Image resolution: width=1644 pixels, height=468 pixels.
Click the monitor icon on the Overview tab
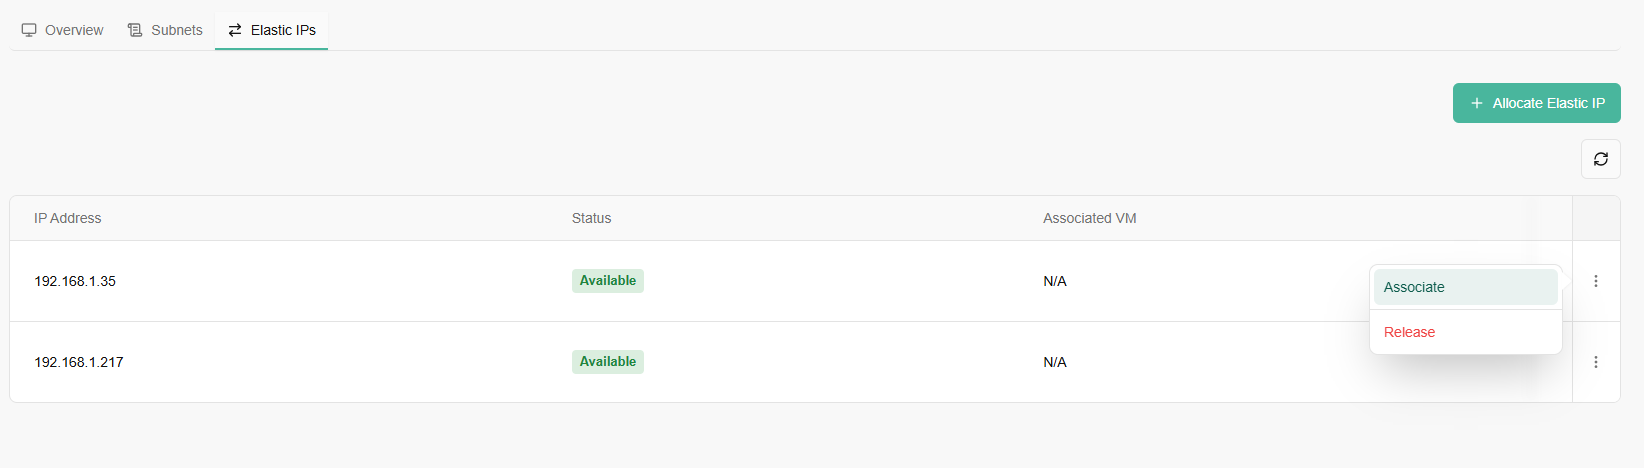tap(29, 30)
